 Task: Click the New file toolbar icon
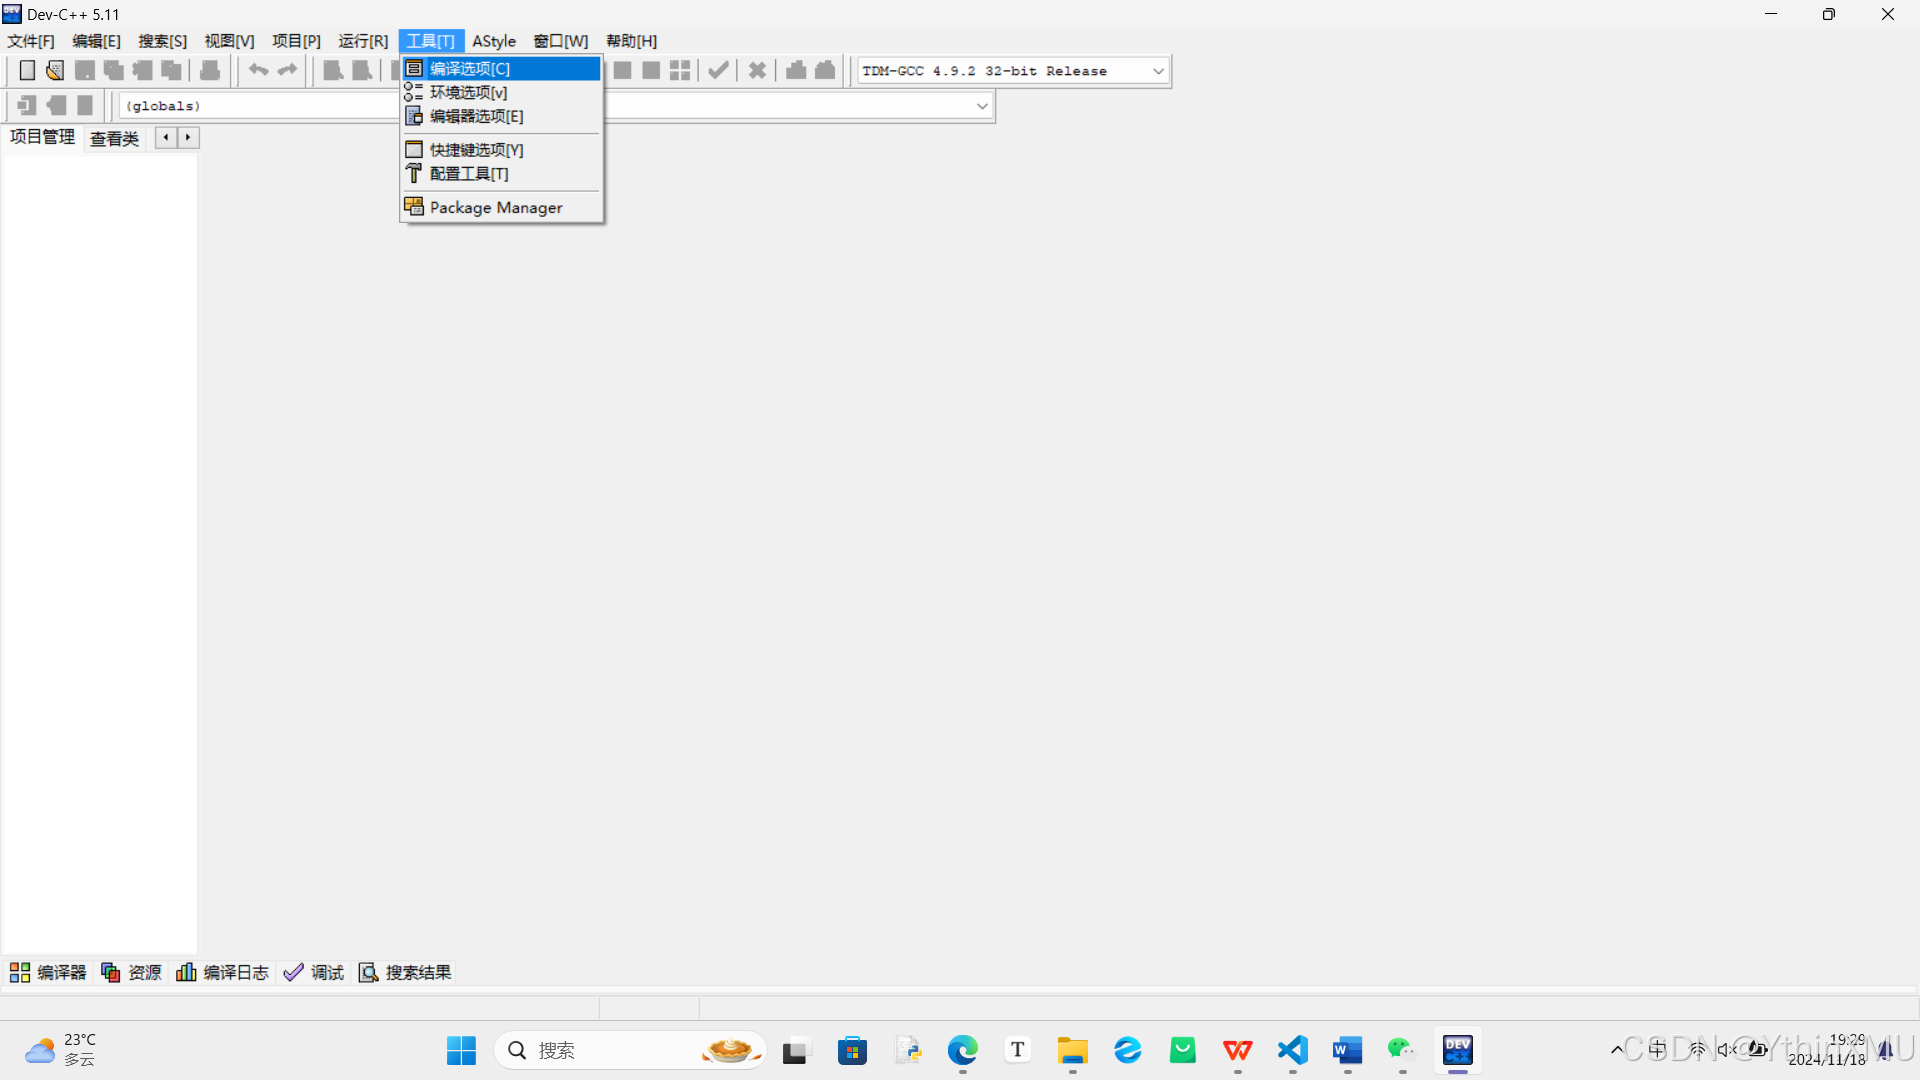[27, 70]
